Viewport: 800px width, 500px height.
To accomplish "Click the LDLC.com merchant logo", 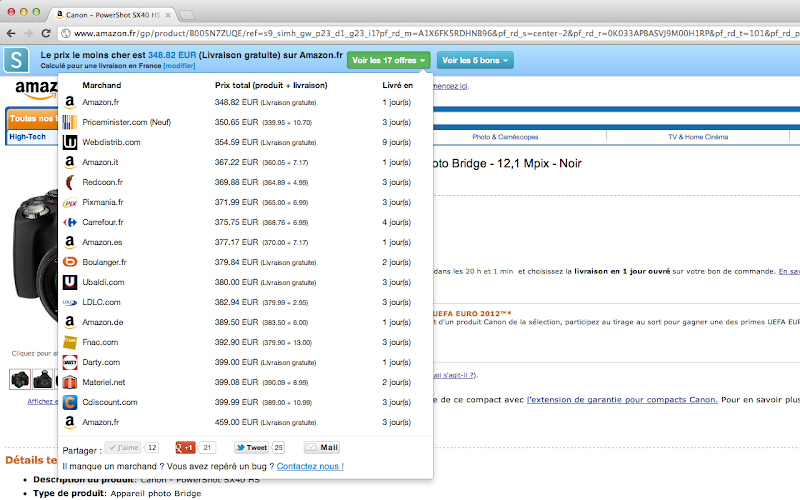I will click(70, 303).
